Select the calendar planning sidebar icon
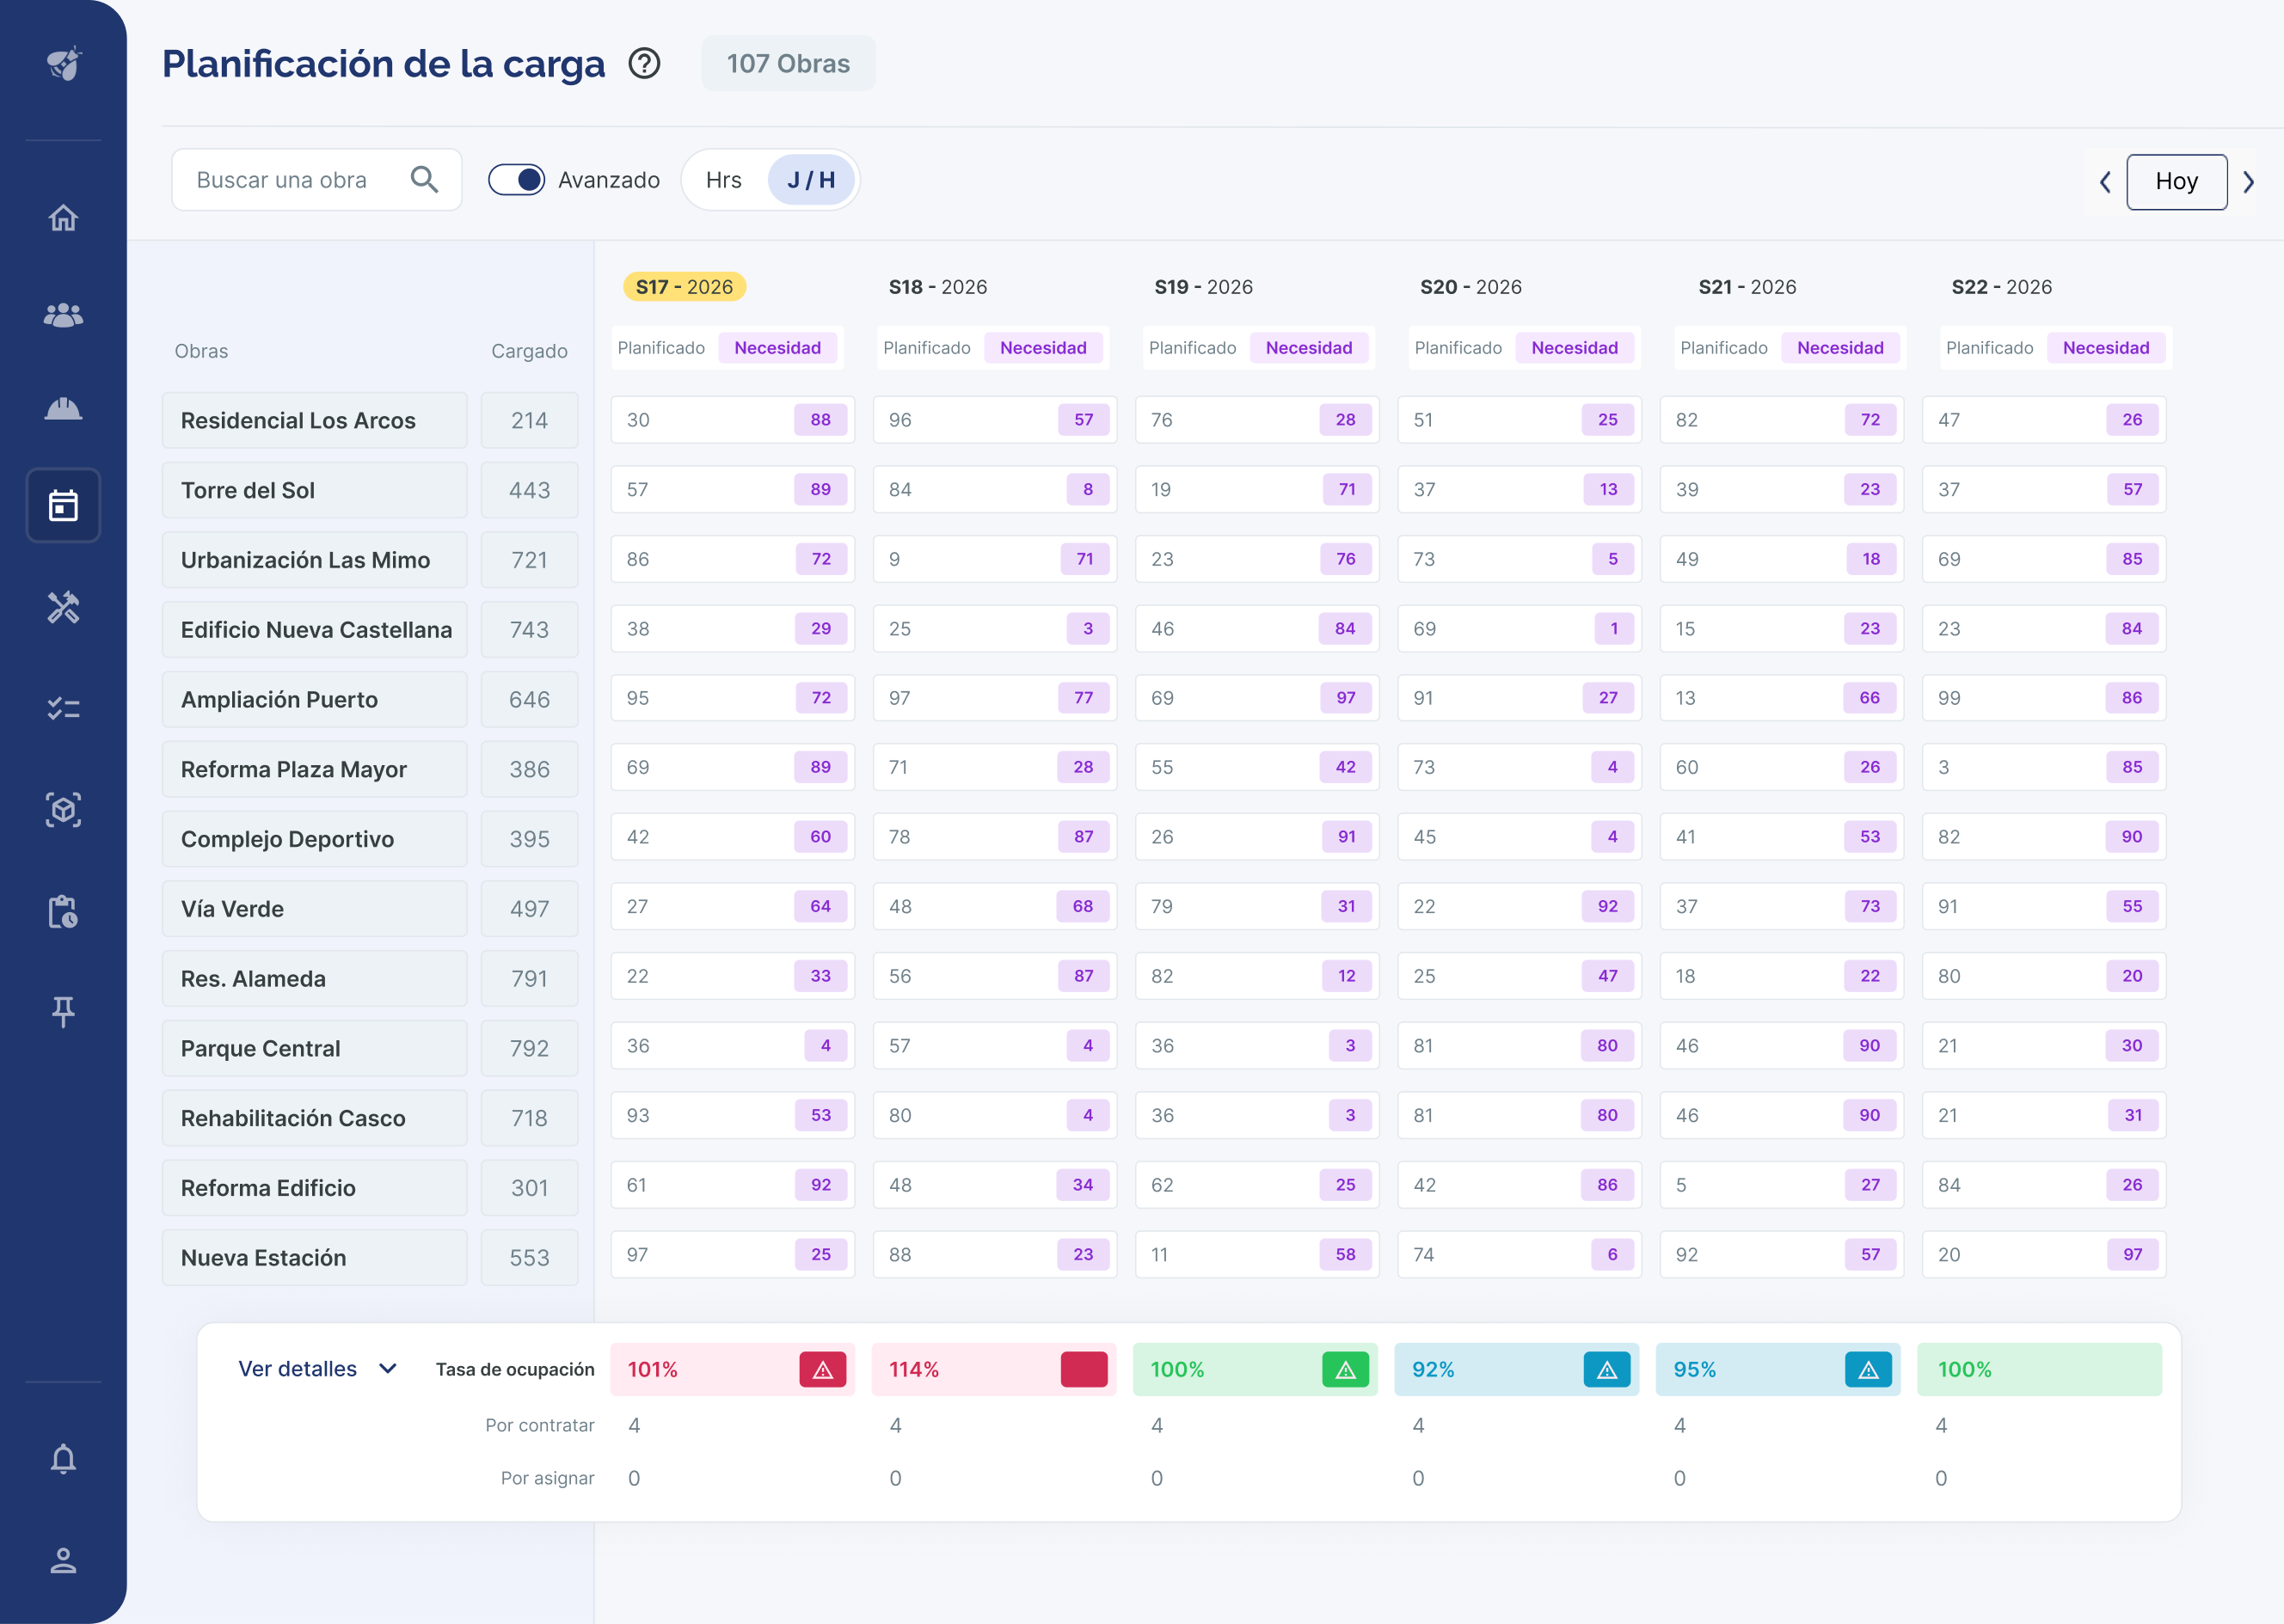The width and height of the screenshot is (2284, 1624). [x=63, y=505]
